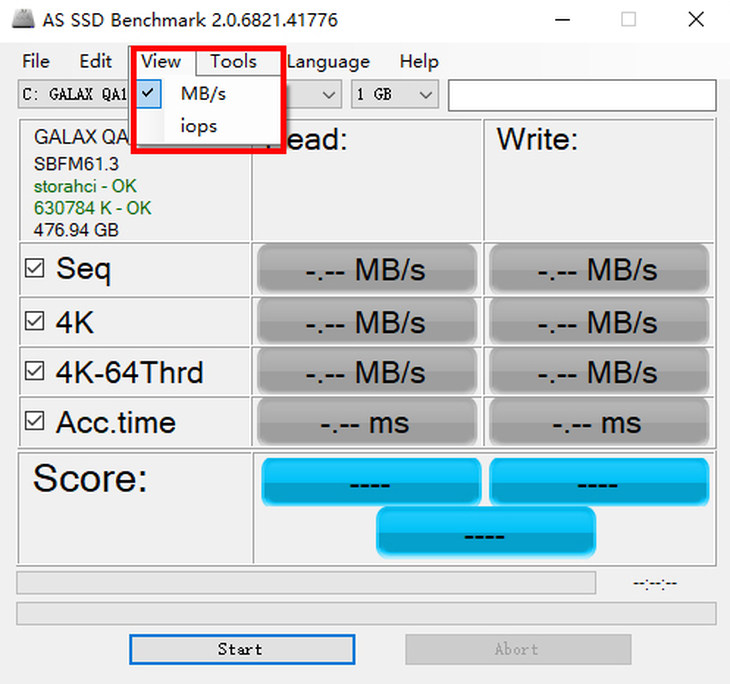Click the Acc.time read ms result box
Viewport: 730px width, 684px height.
(367, 422)
